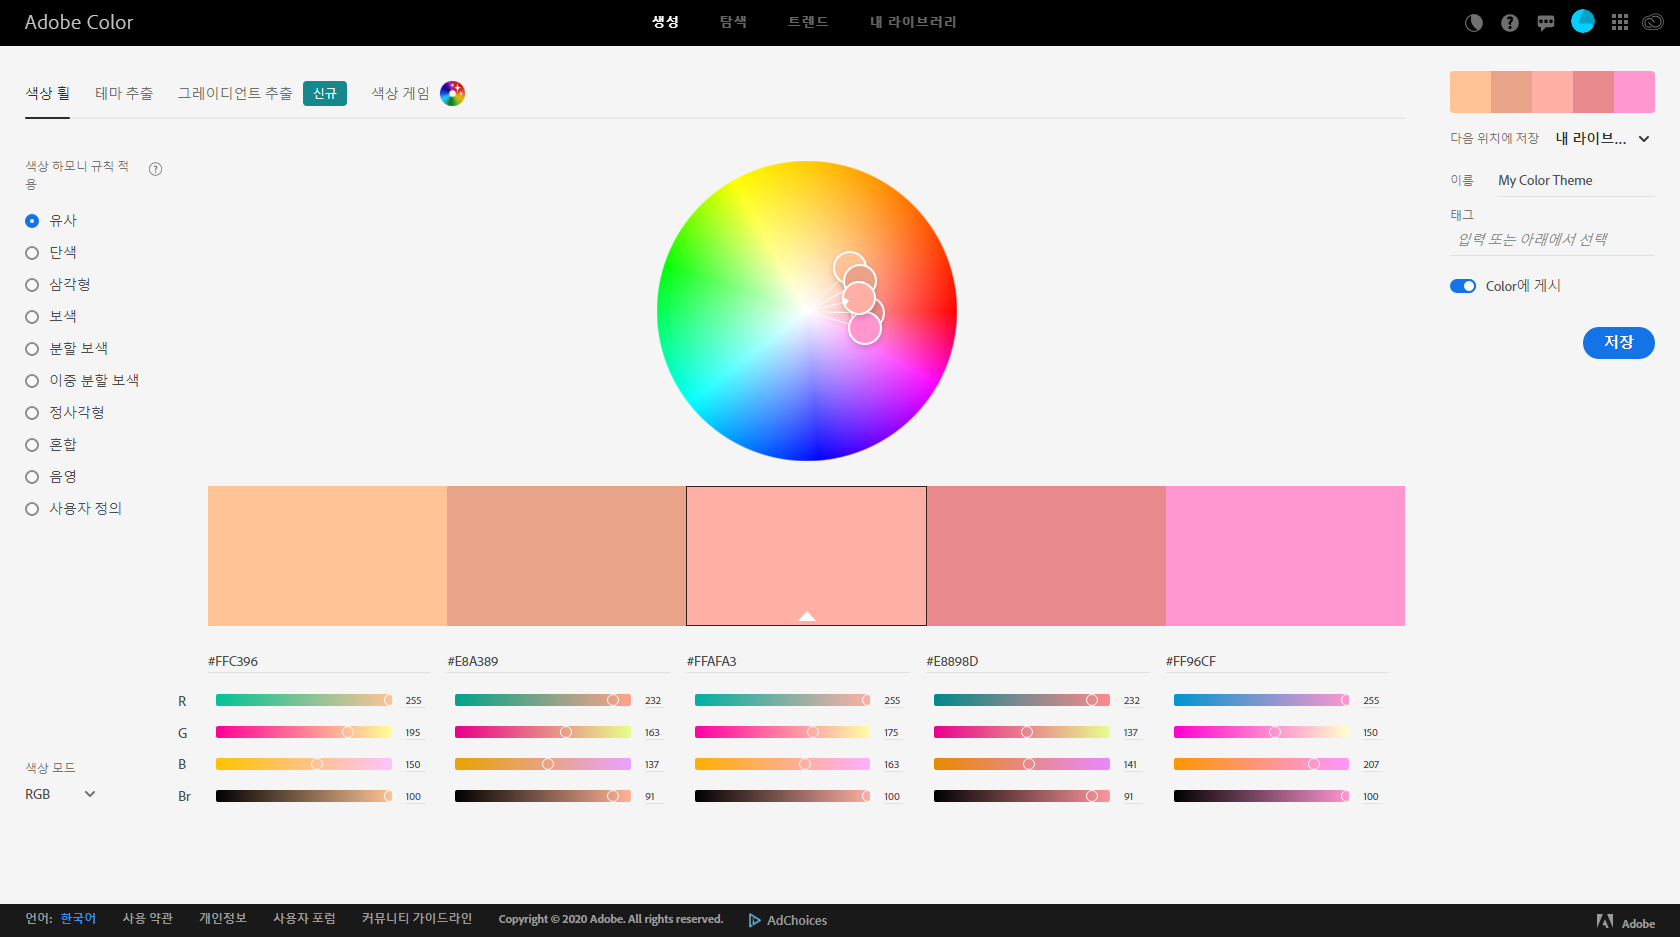Toggle dark mode moon icon
The image size is (1680, 937).
pos(1474,22)
